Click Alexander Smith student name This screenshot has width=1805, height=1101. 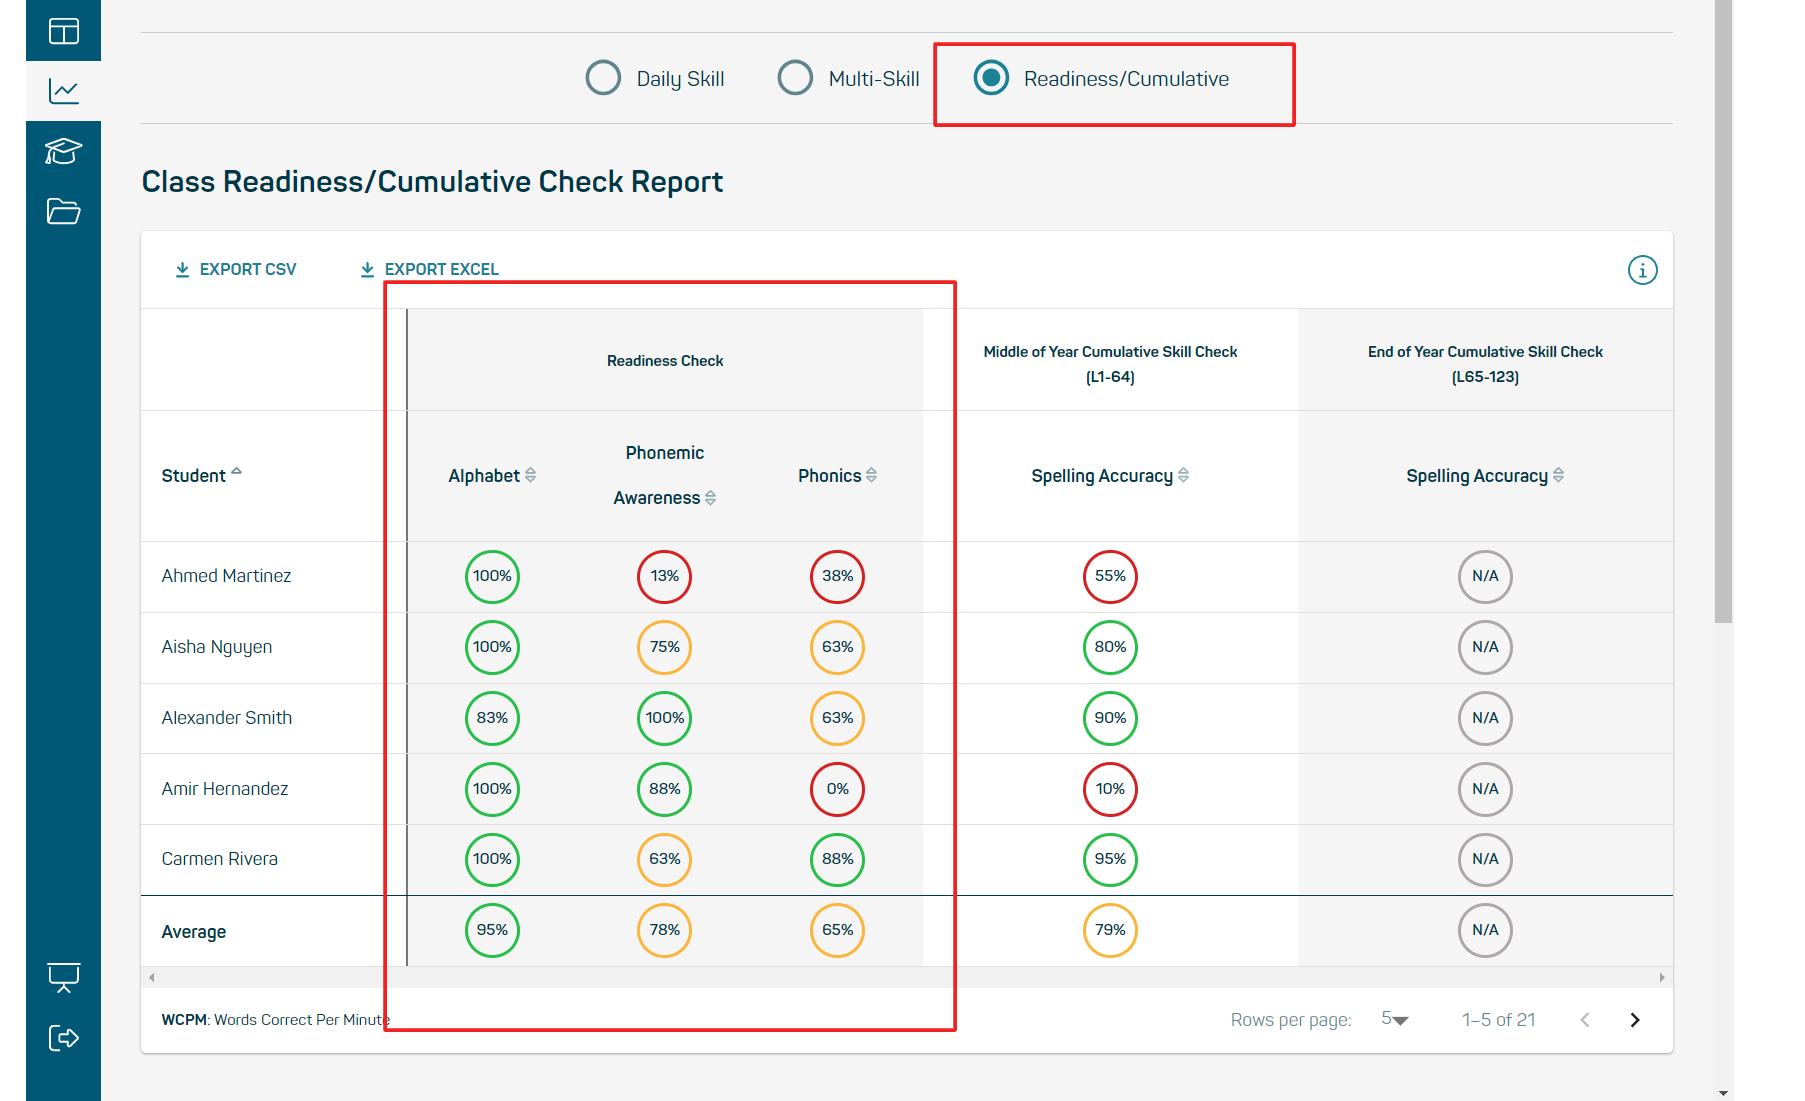coord(227,718)
